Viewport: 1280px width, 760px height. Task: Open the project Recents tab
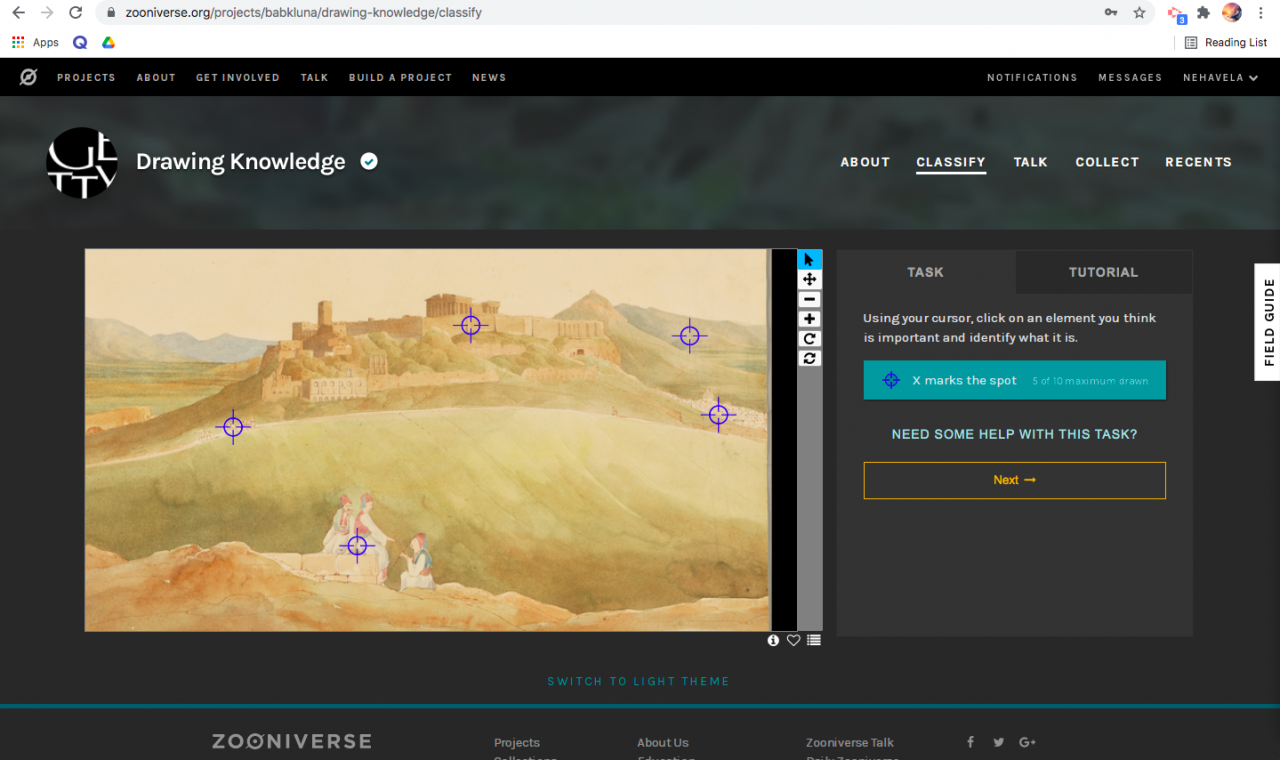coord(1198,162)
